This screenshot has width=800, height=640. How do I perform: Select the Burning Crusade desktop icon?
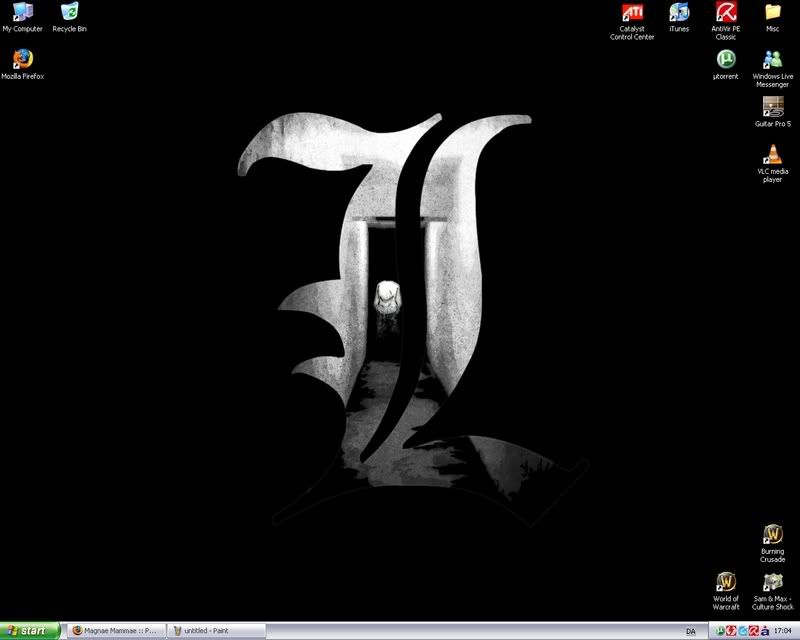tap(772, 544)
